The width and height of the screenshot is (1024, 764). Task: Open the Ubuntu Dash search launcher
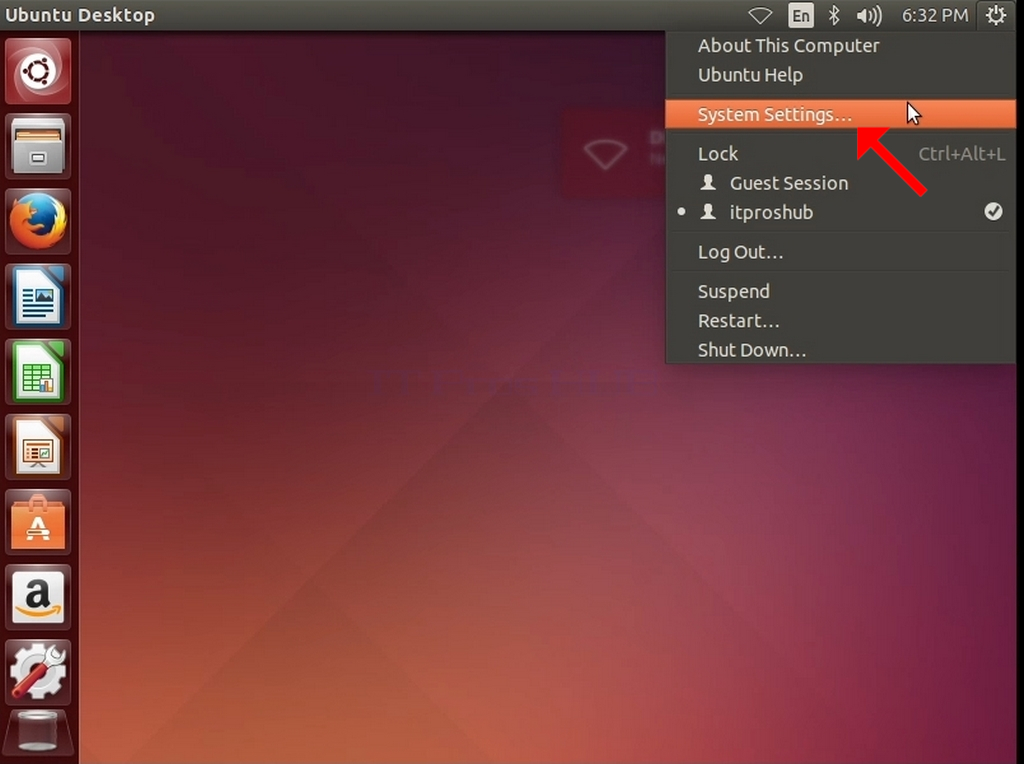point(38,71)
